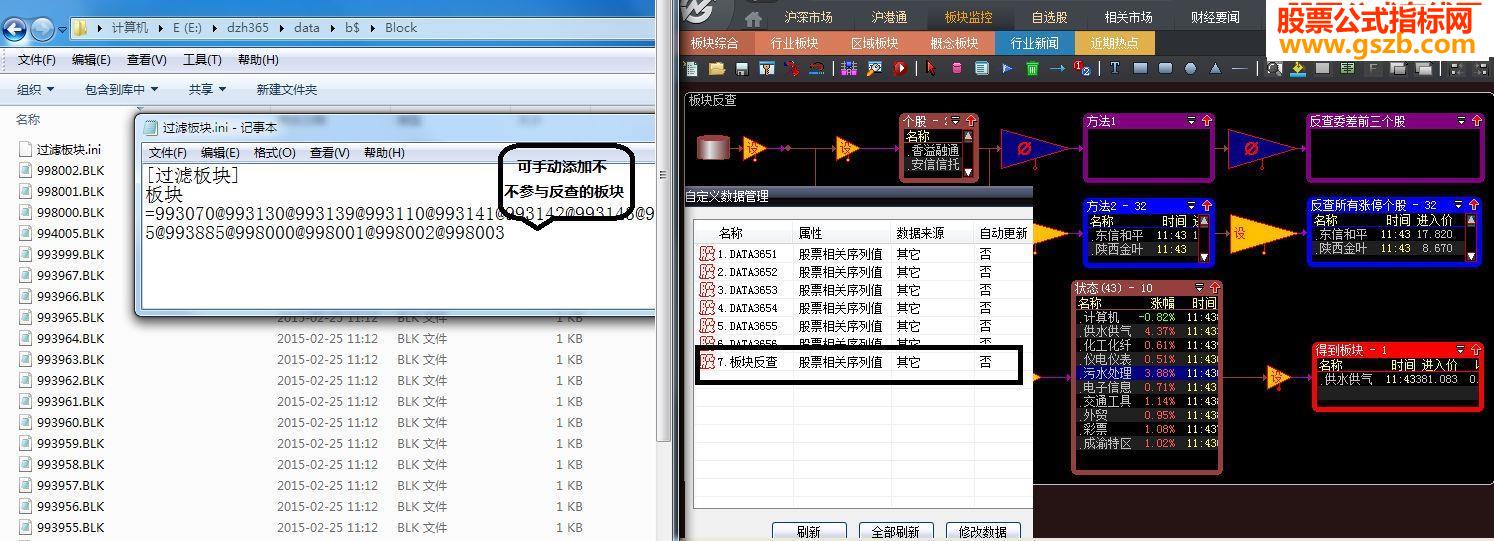Select 污水处理 row in 状态 node

(x=1146, y=373)
